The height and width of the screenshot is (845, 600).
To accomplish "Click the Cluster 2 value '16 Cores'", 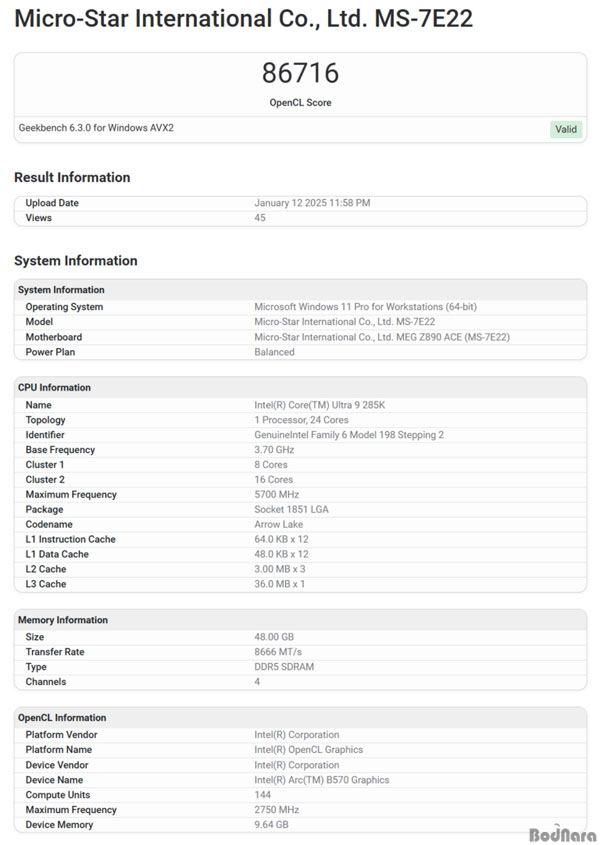I will (x=274, y=479).
